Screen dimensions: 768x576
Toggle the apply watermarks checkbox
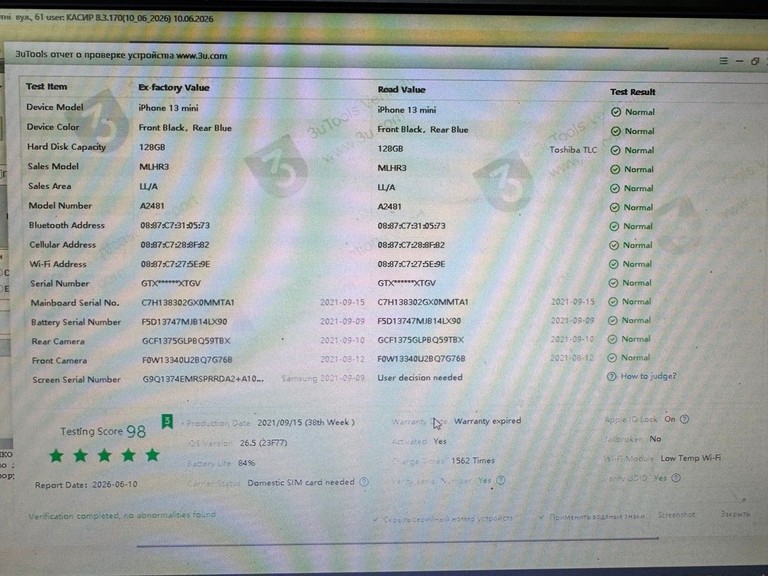coord(541,517)
